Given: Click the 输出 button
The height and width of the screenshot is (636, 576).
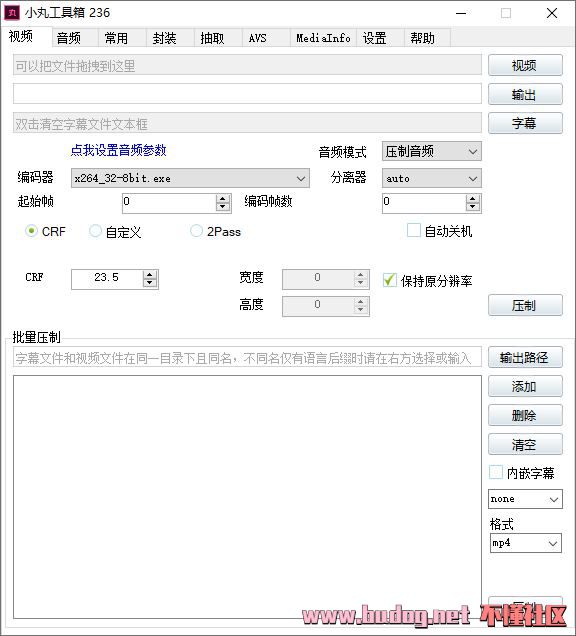Looking at the screenshot, I should tap(525, 94).
